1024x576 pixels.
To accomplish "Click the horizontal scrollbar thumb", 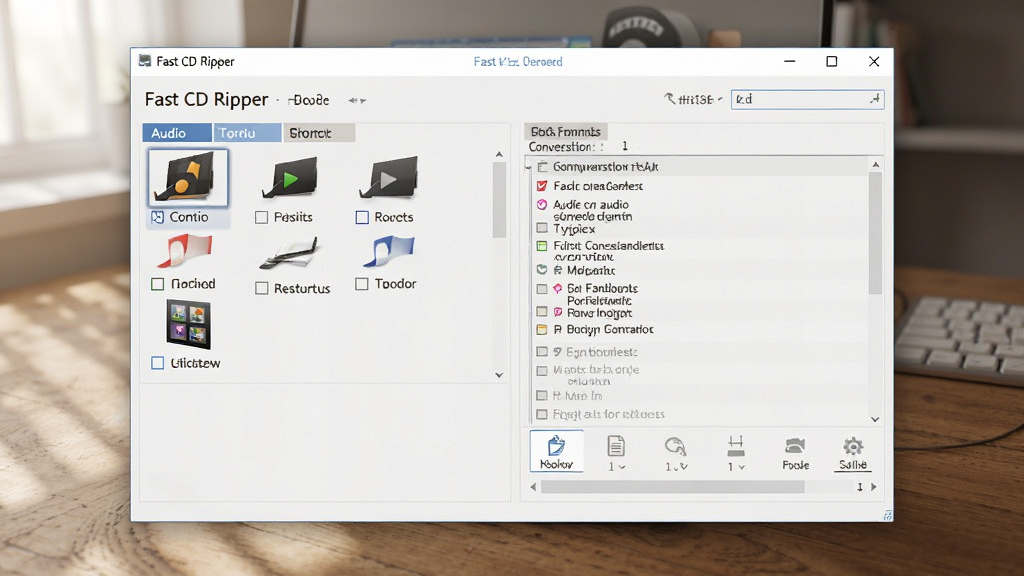I will 673,487.
